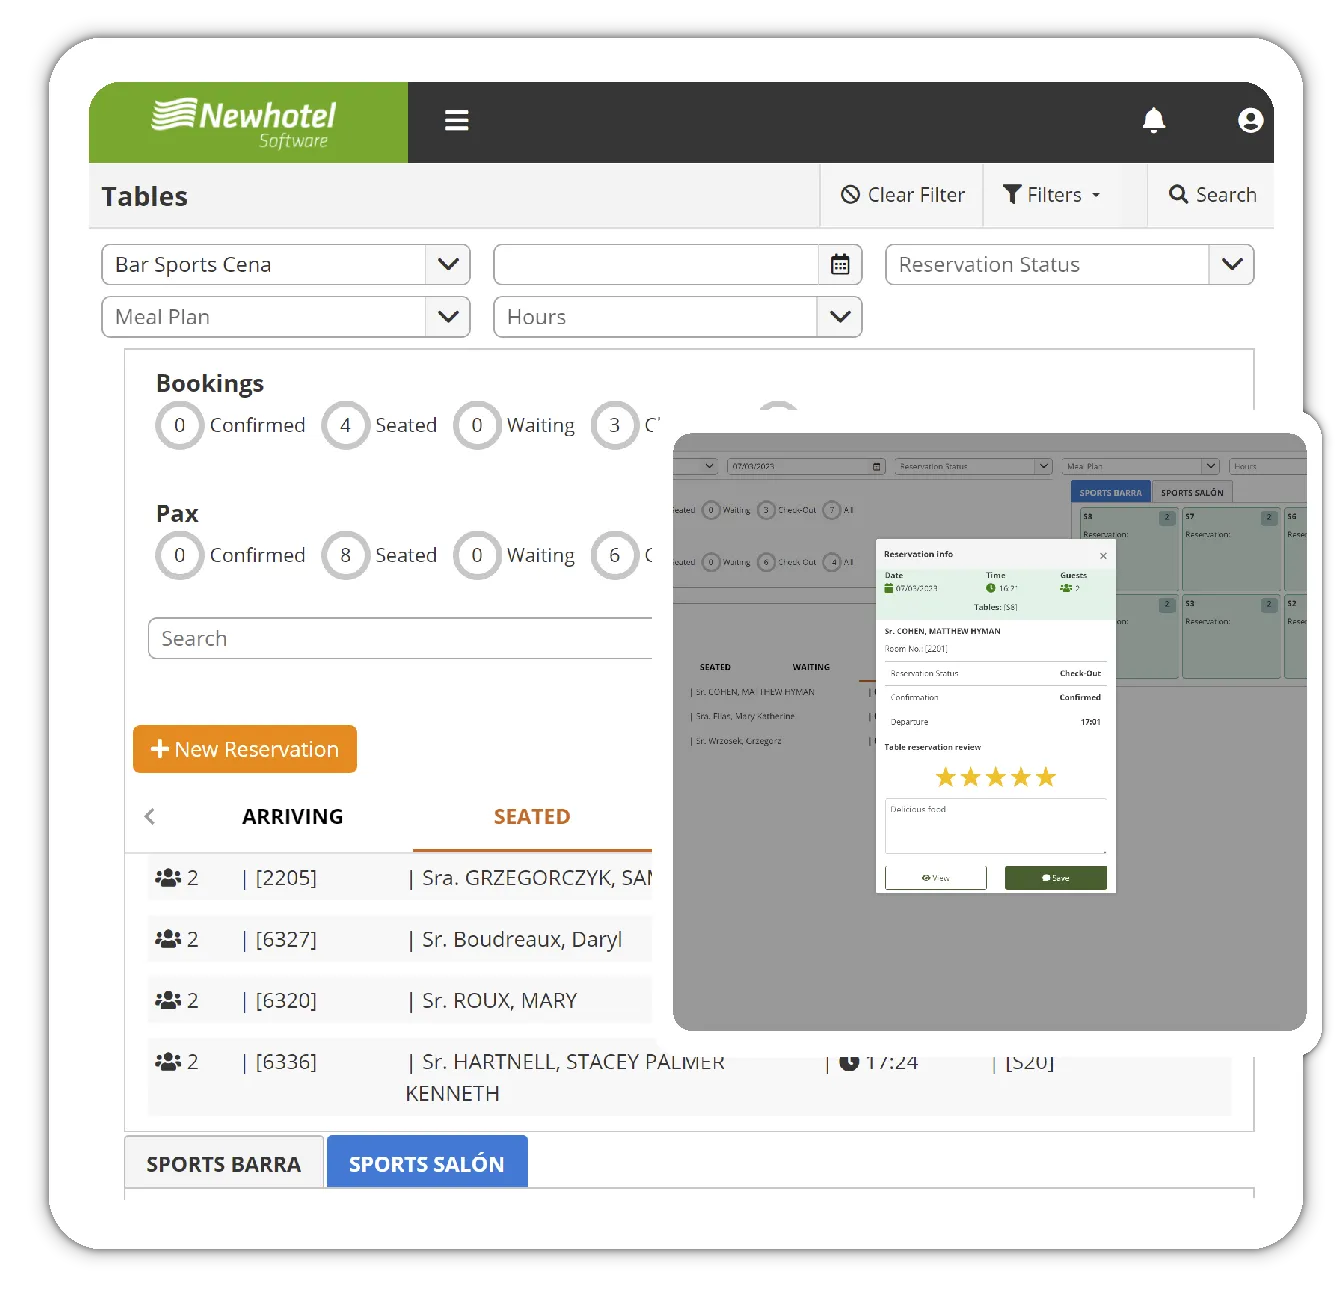Rate the reservation three stars

995,777
